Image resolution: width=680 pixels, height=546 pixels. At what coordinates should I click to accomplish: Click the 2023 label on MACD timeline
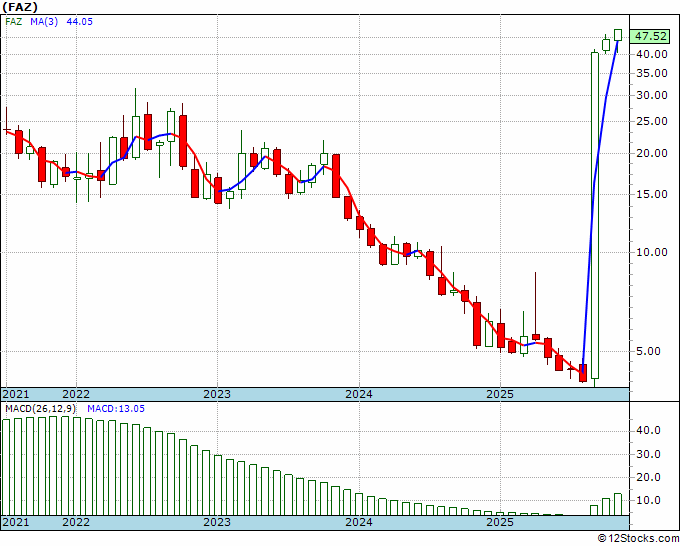[x=217, y=522]
